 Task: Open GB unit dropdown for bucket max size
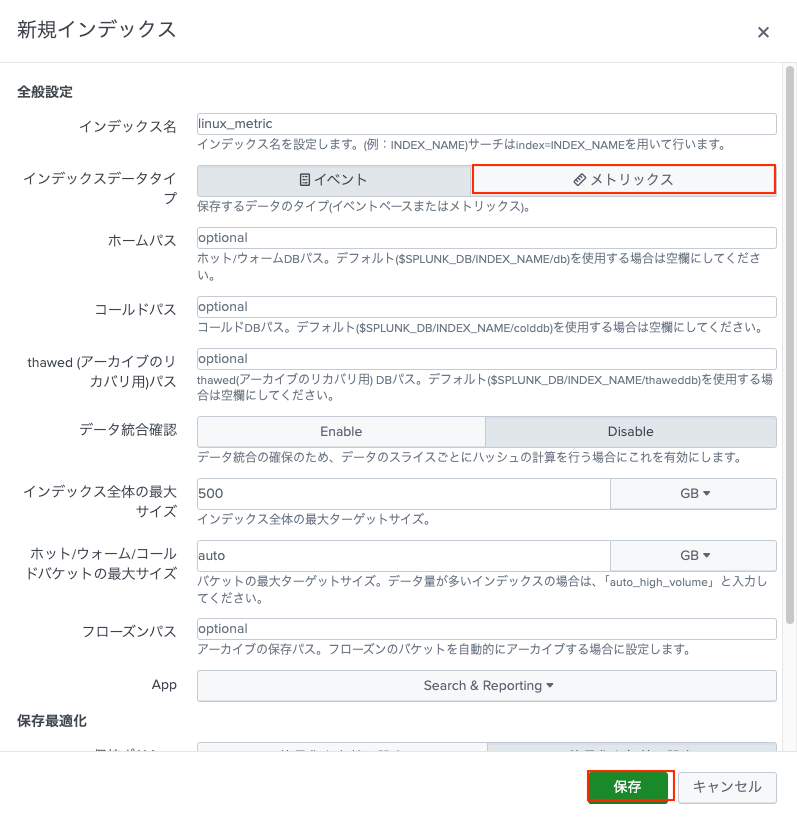click(x=693, y=556)
